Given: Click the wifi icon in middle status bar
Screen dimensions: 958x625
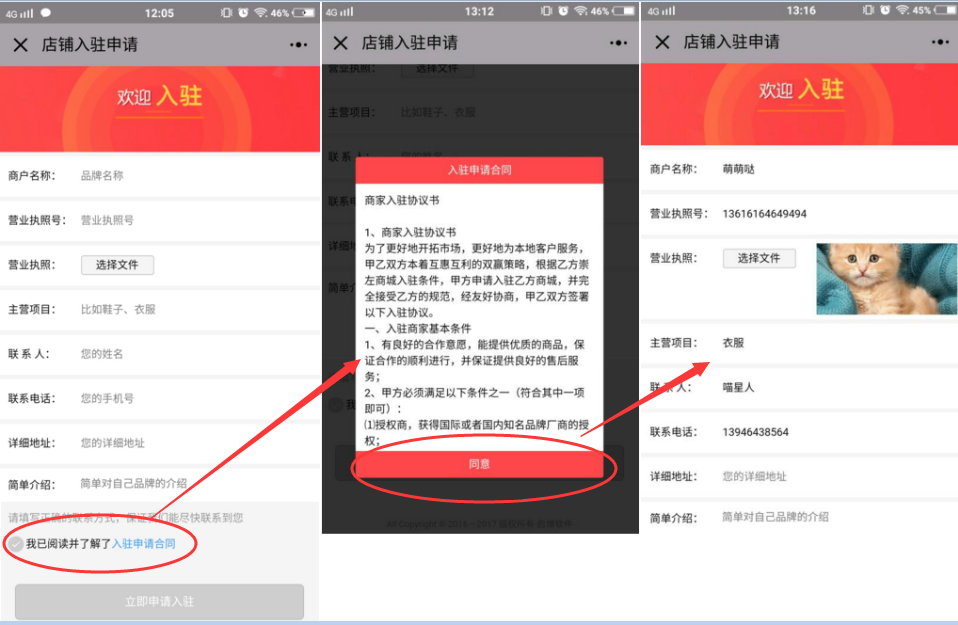Looking at the screenshot, I should (x=580, y=11).
